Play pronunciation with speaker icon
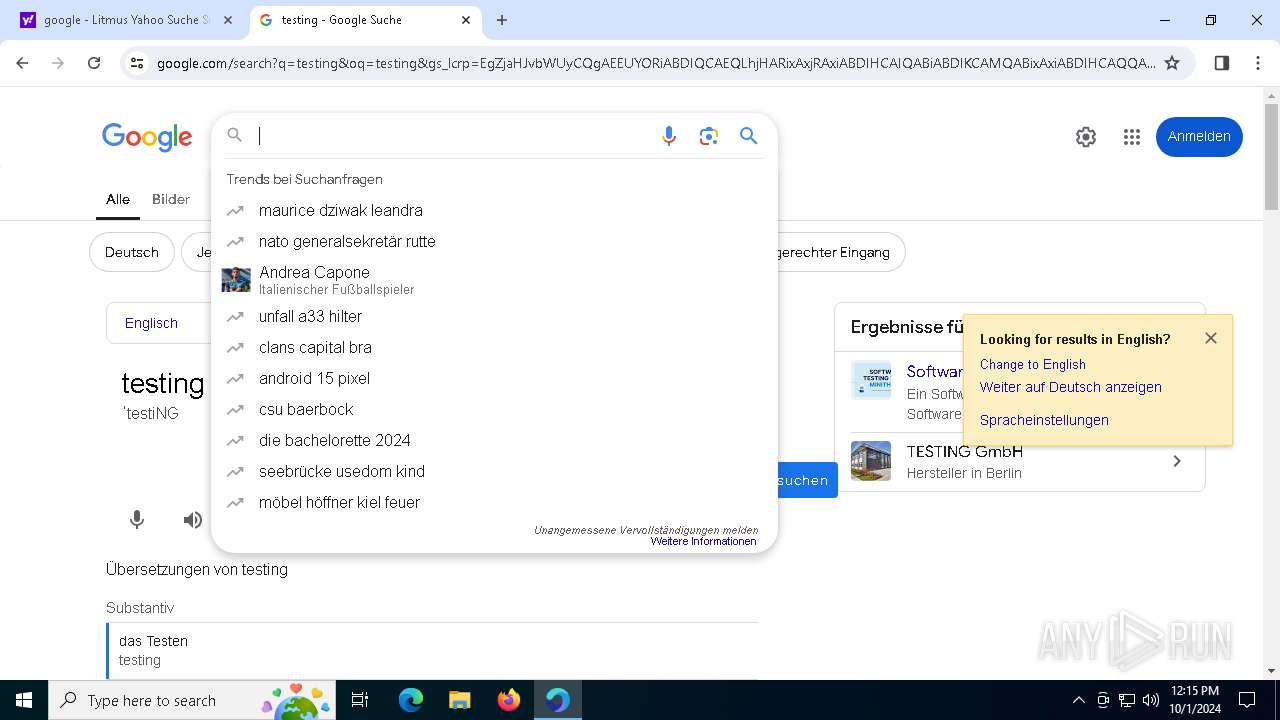The width and height of the screenshot is (1280, 720). point(193,519)
